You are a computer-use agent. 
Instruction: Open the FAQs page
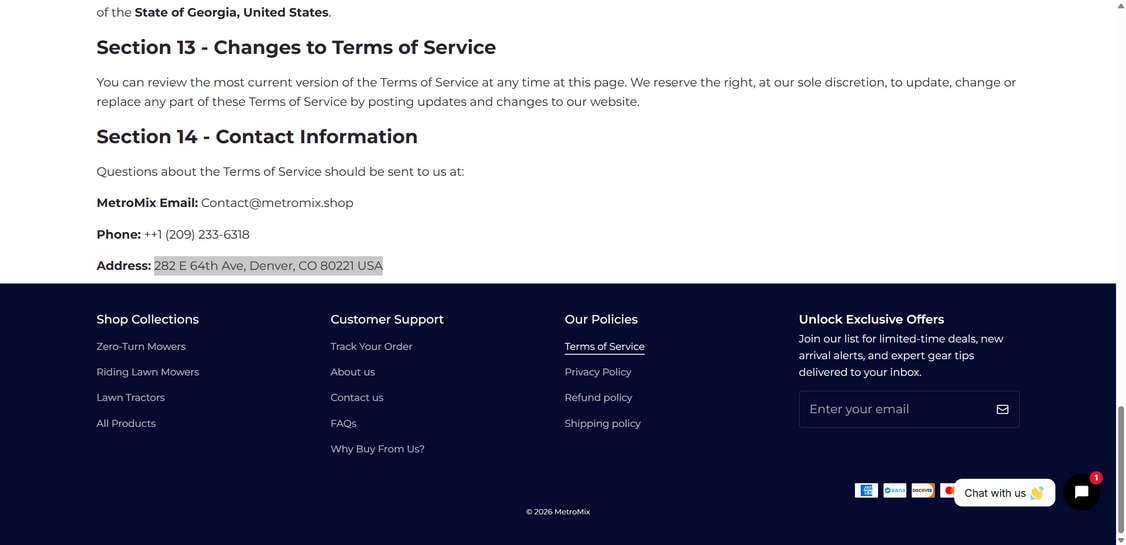343,424
